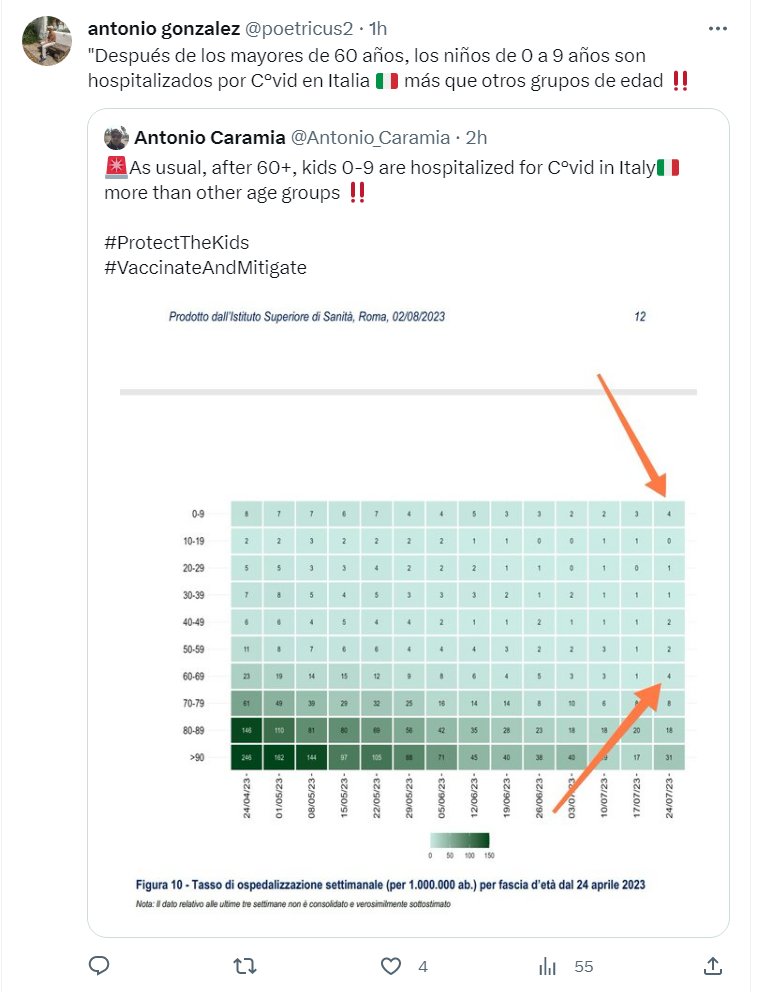Open the quoted author name Antonio Caramia
768x992 pixels.
210,137
